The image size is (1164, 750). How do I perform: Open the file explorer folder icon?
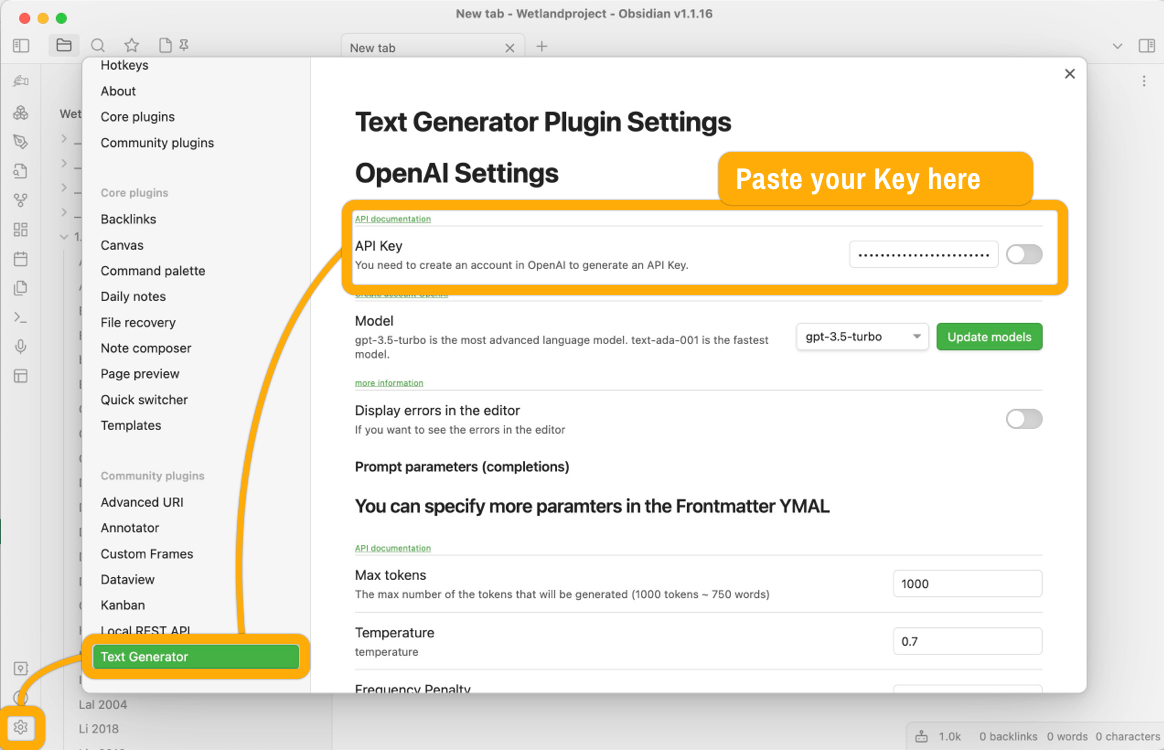[64, 45]
